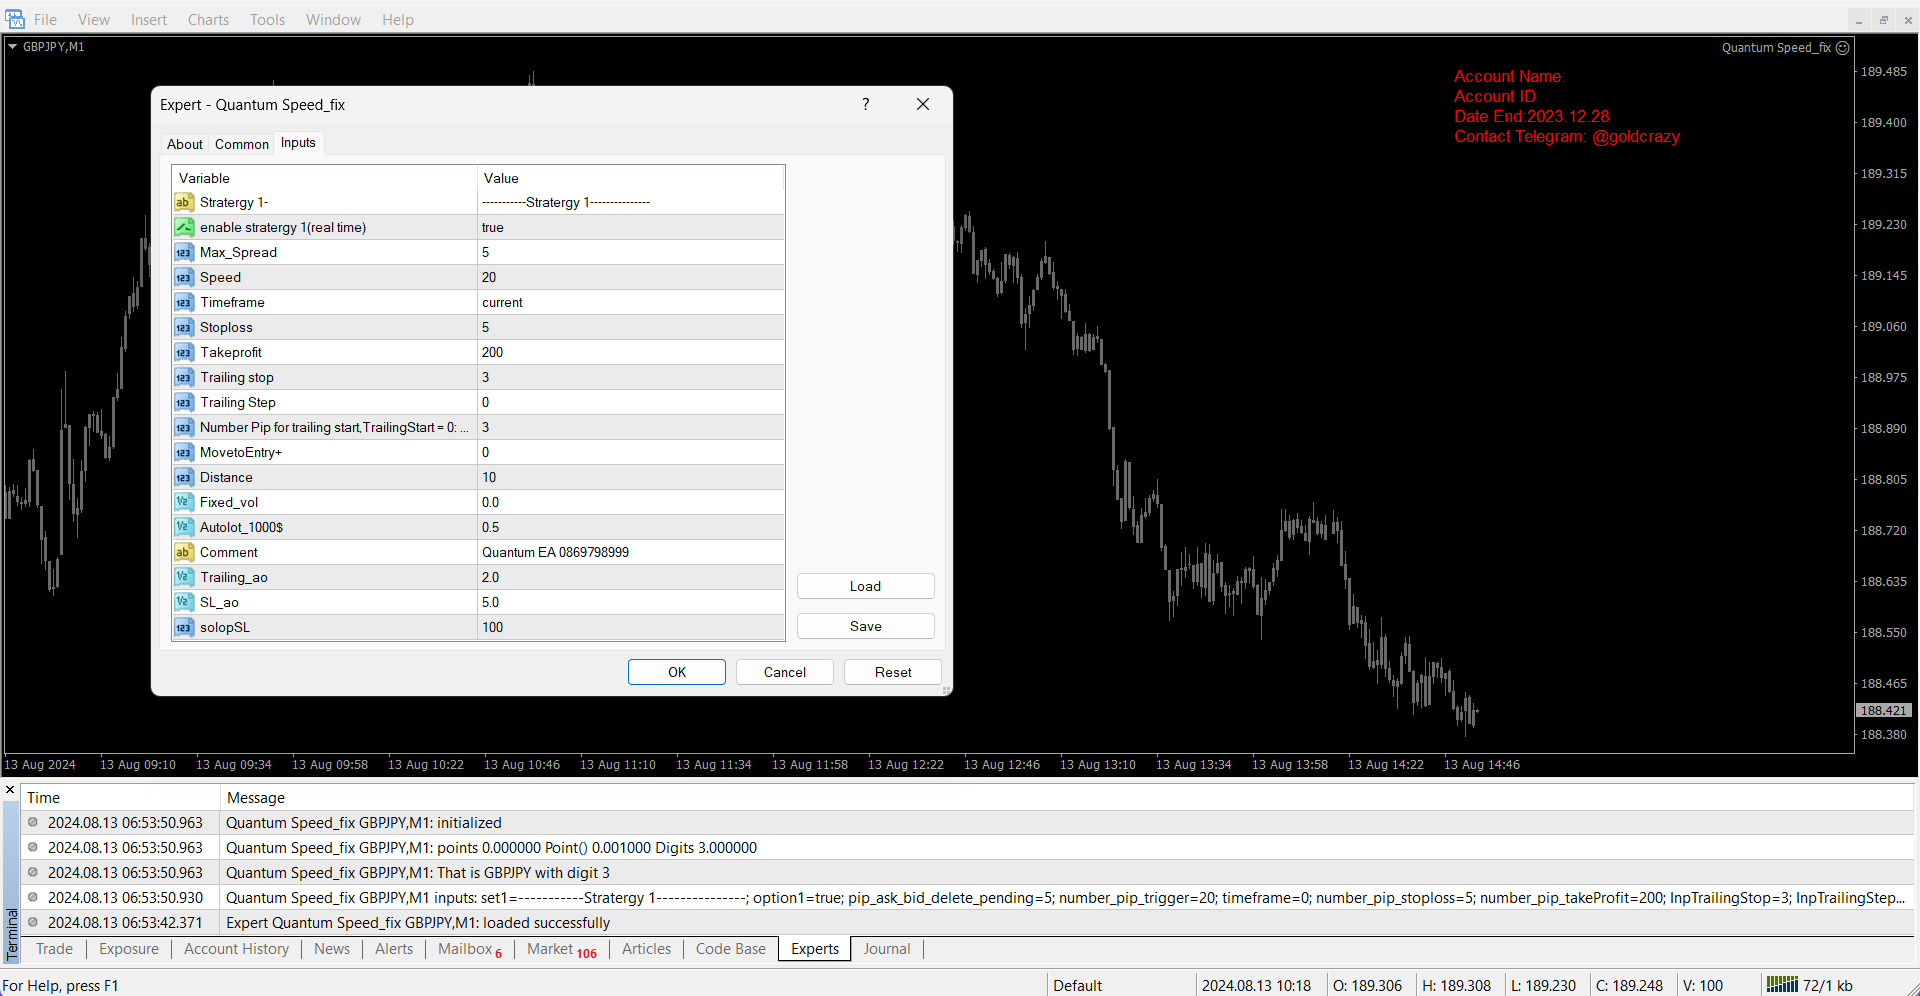The height and width of the screenshot is (996, 1920).
Task: Select the Takeprofit value field 200
Action: click(630, 352)
